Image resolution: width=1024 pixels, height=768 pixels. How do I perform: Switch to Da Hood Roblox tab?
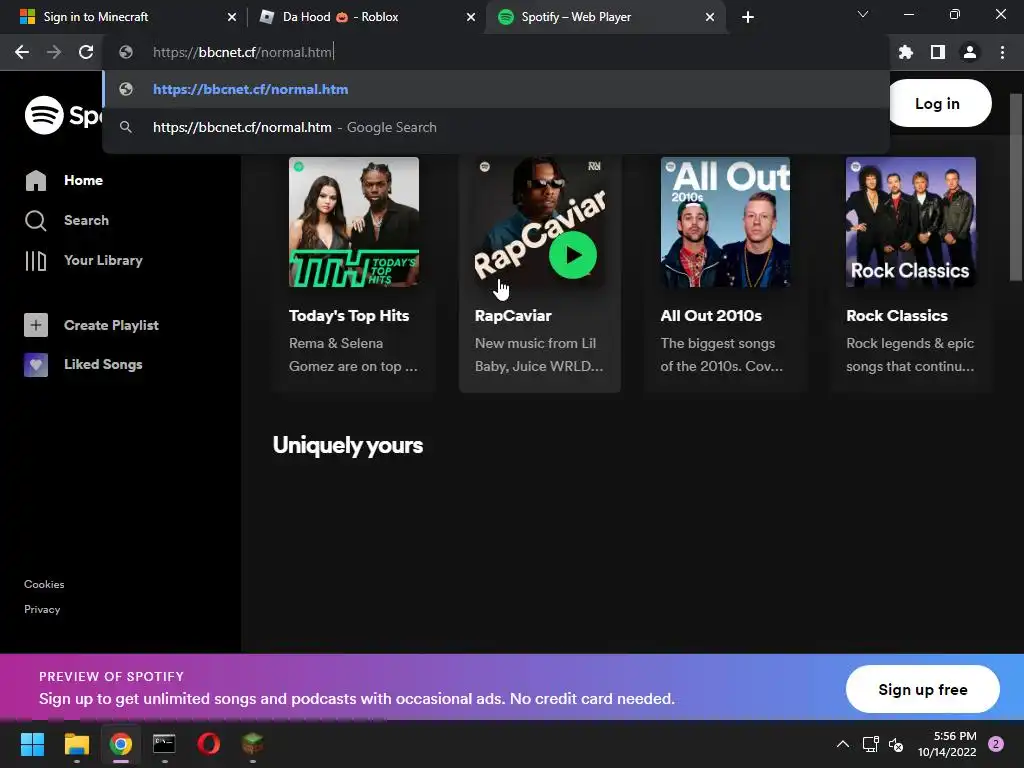tap(366, 17)
